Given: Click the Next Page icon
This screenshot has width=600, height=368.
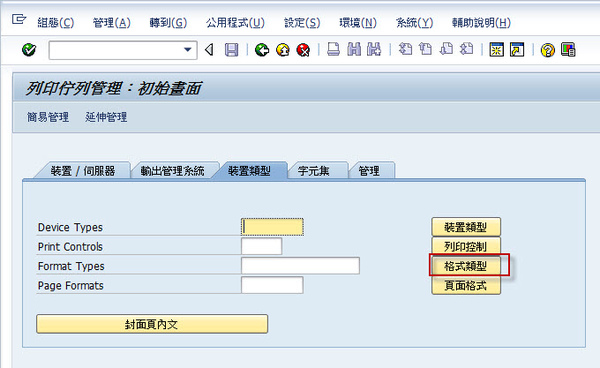Looking at the screenshot, I should click(446, 50).
